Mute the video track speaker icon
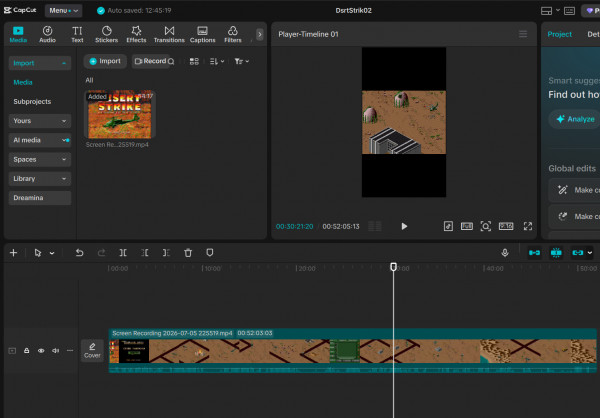The height and width of the screenshot is (418, 600). pyautogui.click(x=55, y=351)
